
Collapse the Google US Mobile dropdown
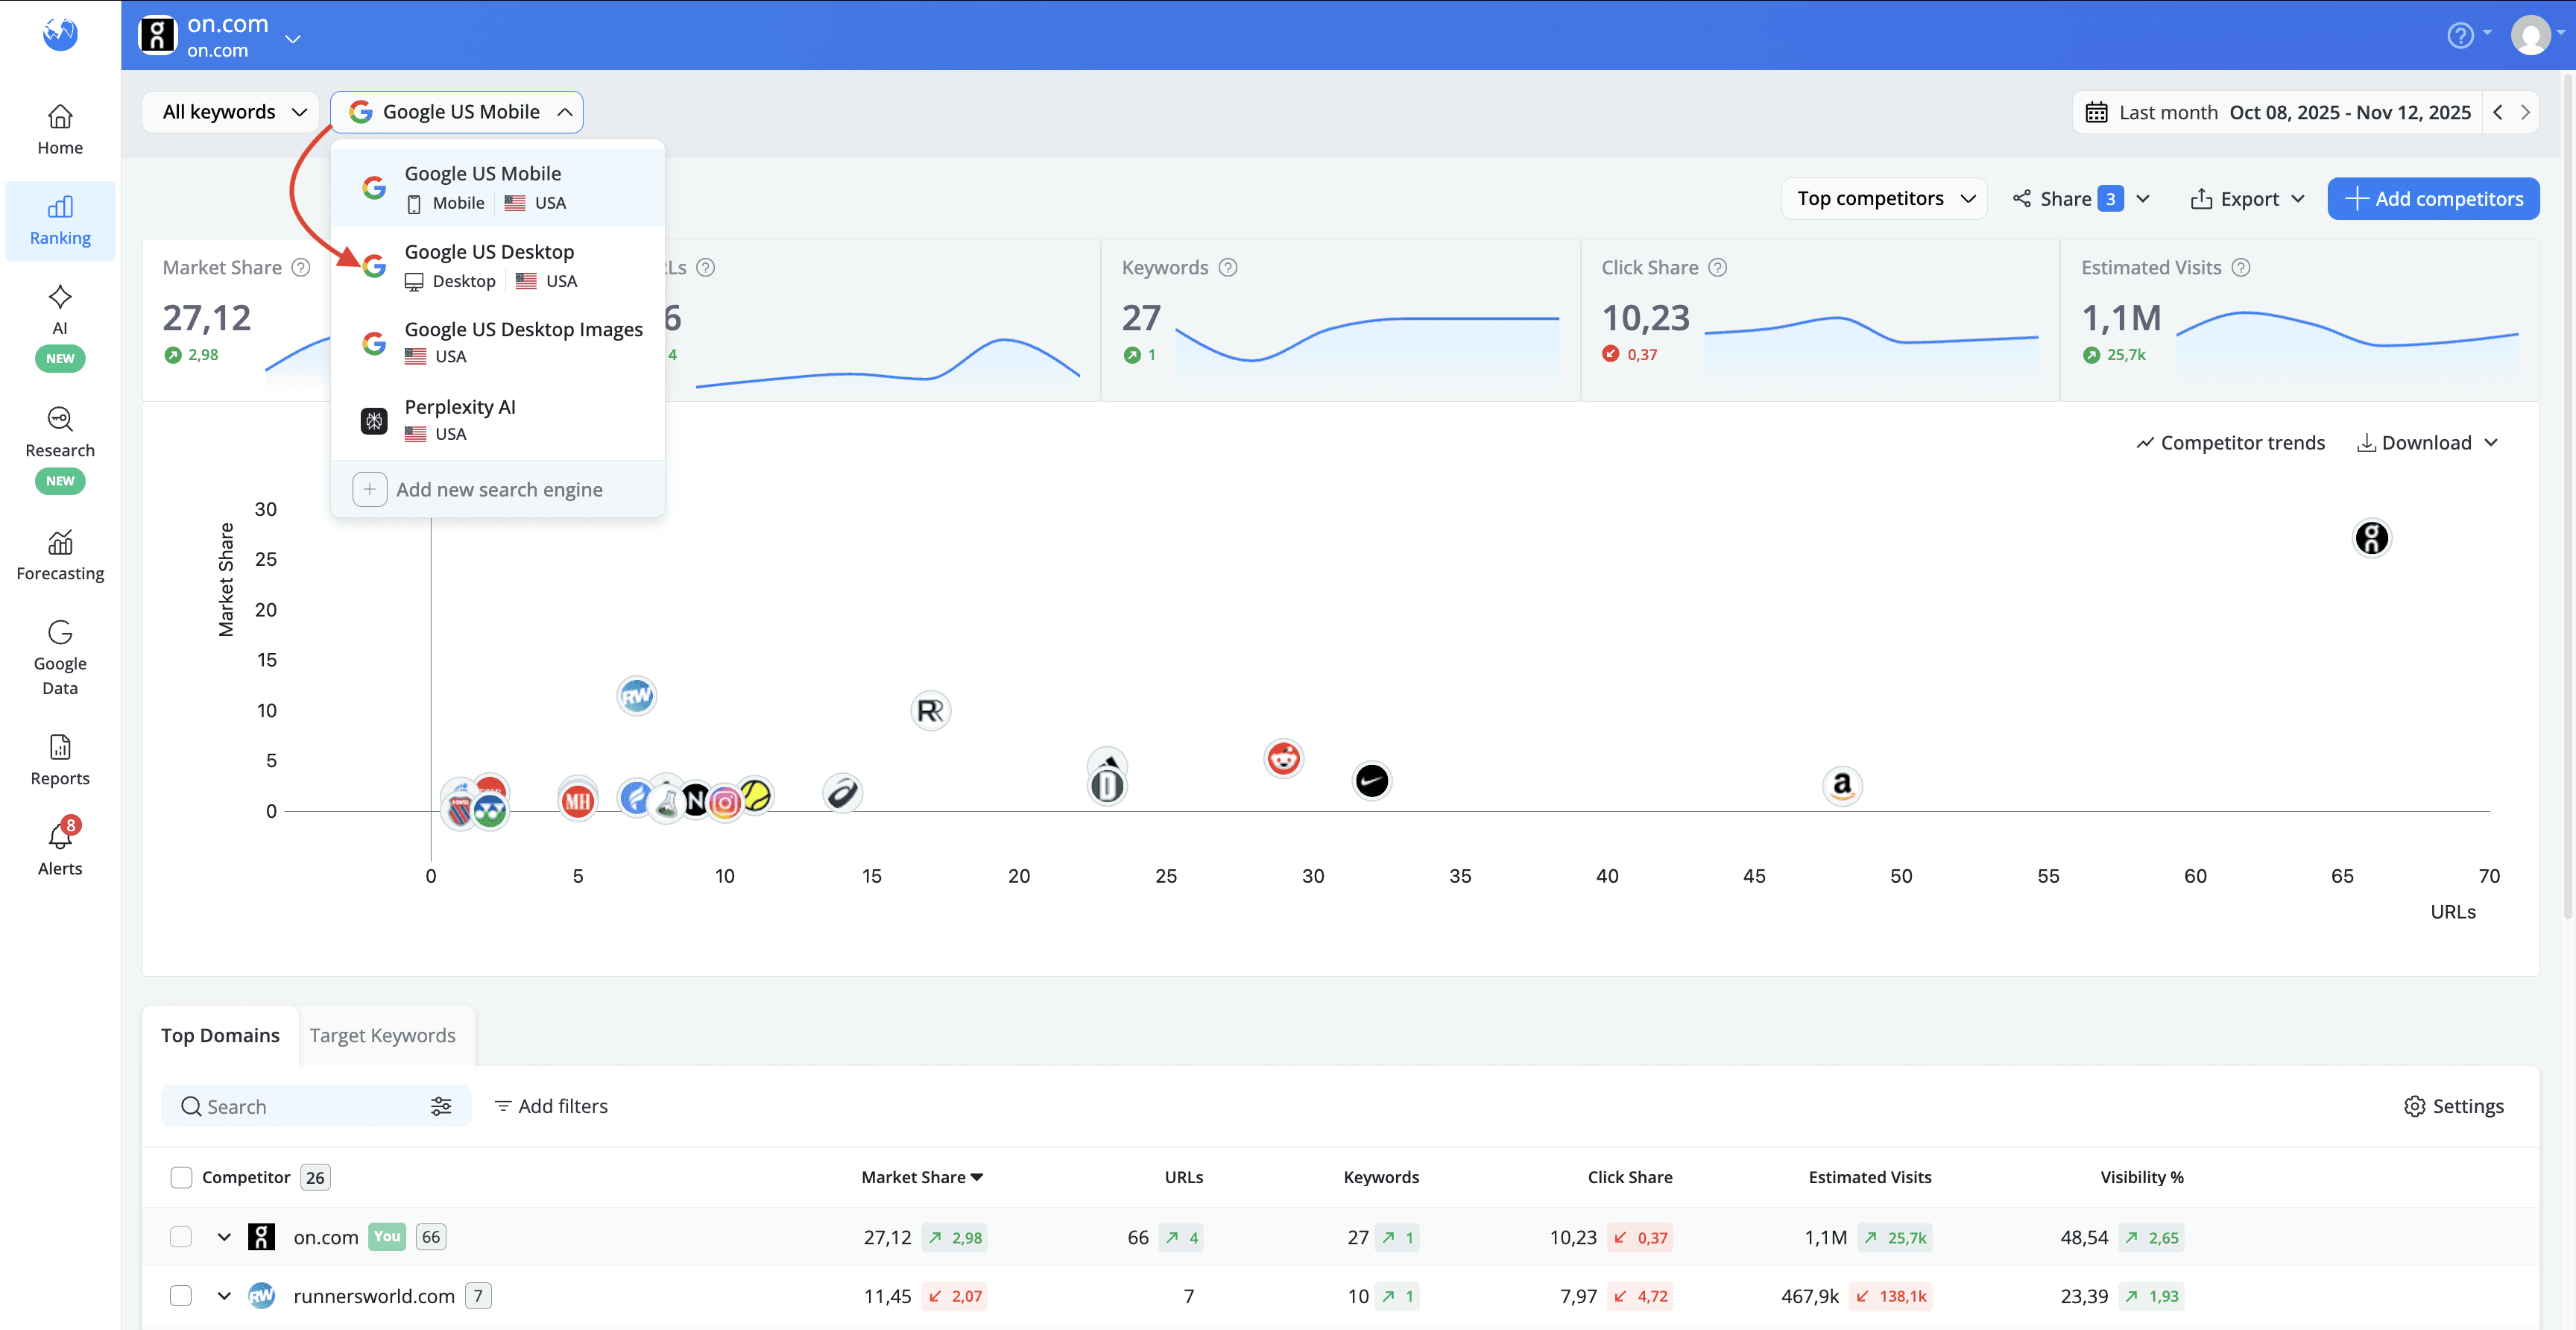(x=457, y=112)
